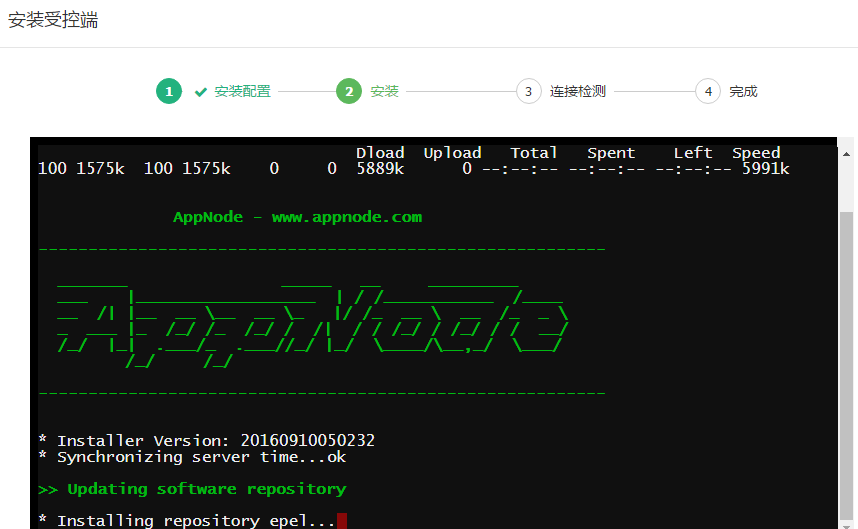Viewport: 858px width, 529px height.
Task: Click the green checkmark beside 安装配置
Action: (201, 92)
